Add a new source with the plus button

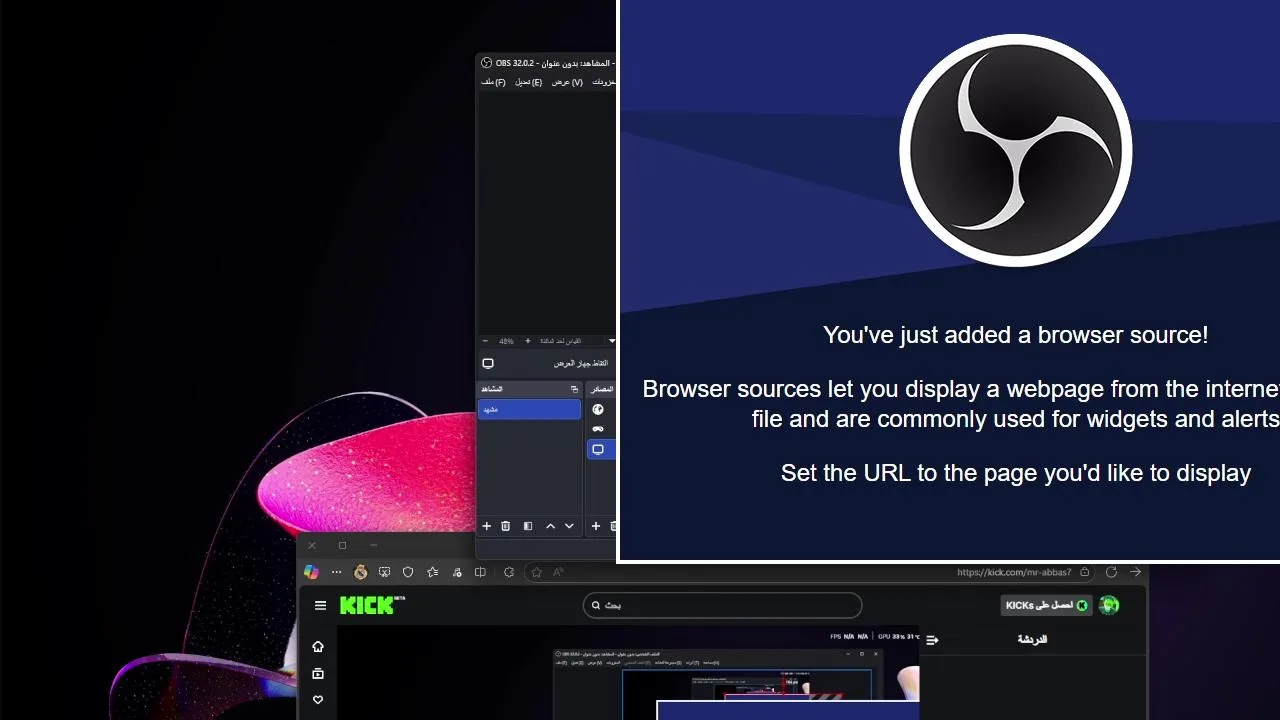(x=596, y=526)
